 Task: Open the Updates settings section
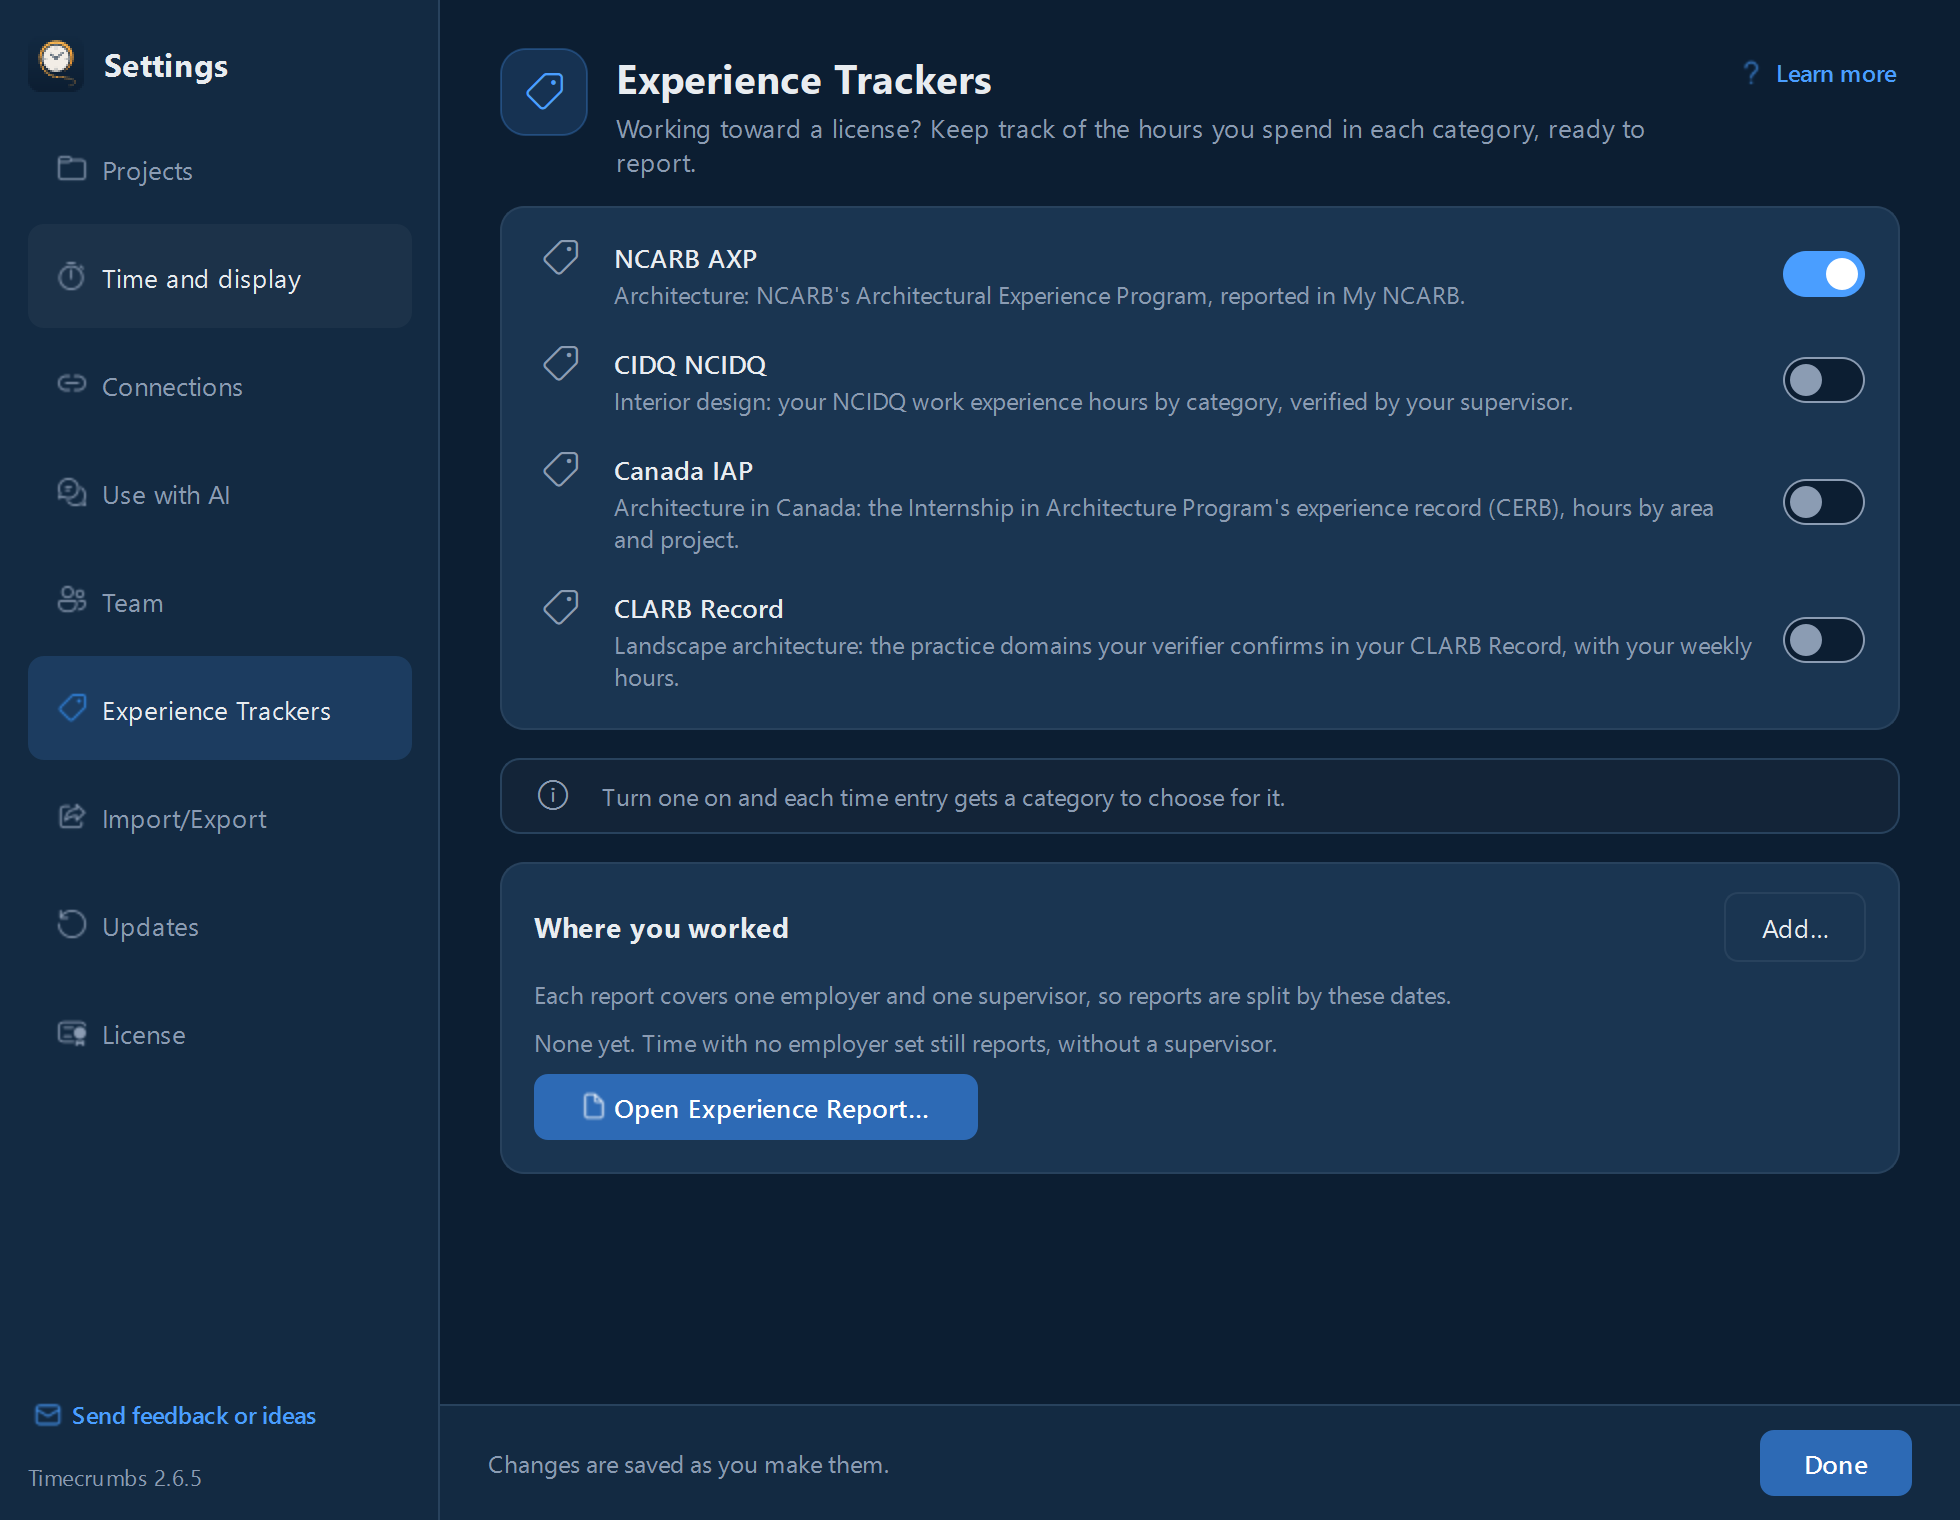tap(220, 926)
